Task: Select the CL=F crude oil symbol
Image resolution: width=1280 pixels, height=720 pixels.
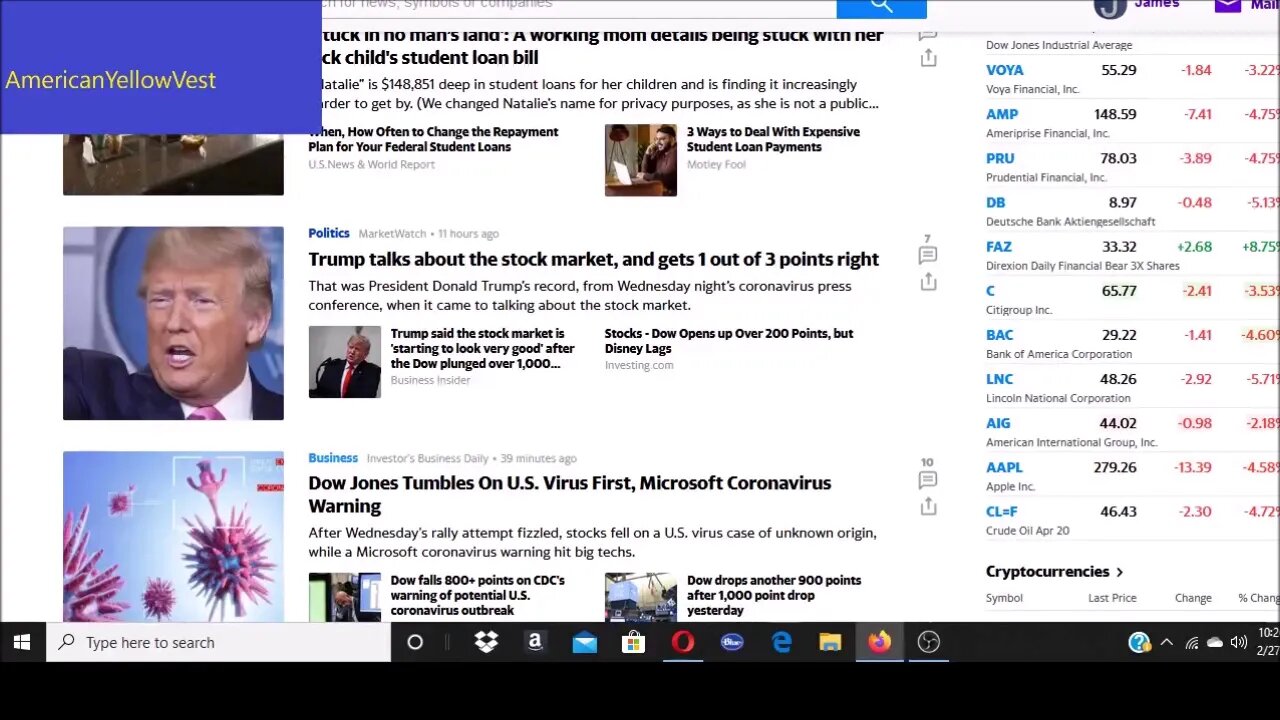Action: click(x=1001, y=511)
